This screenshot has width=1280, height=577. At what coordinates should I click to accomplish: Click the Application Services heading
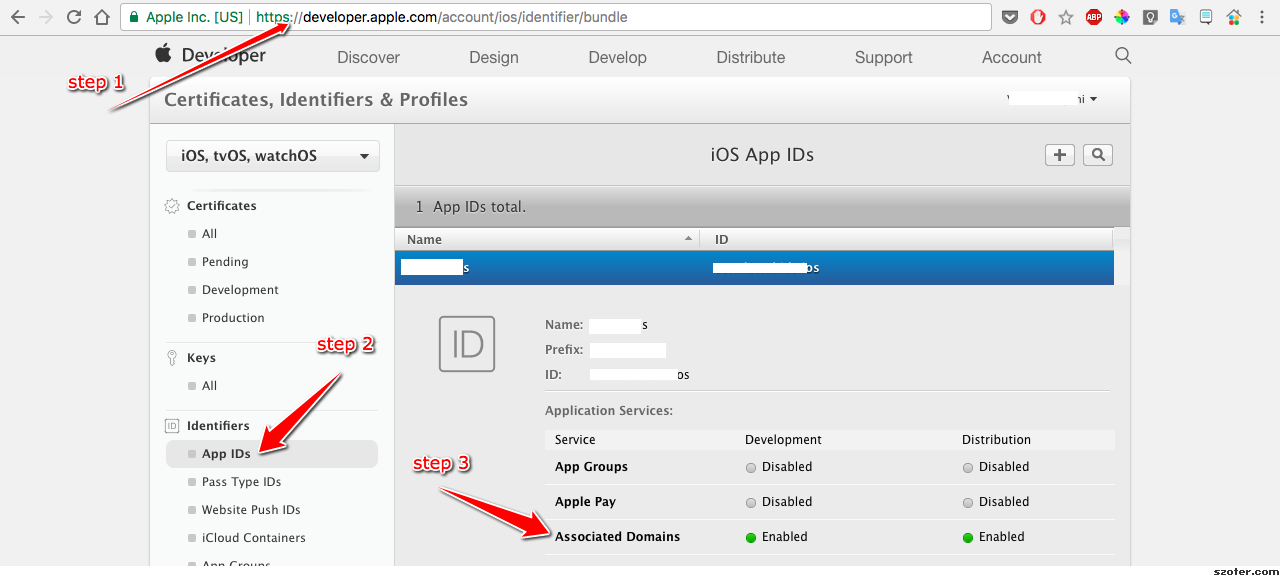coord(609,411)
